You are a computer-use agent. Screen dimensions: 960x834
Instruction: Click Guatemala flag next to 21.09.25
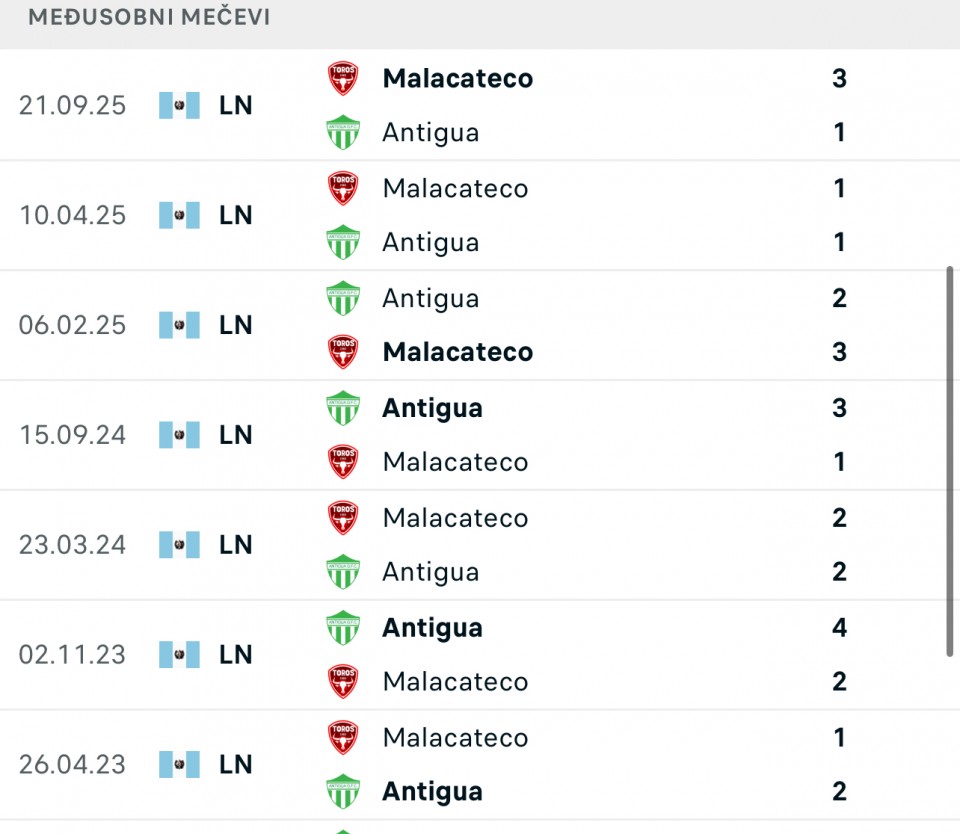179,105
